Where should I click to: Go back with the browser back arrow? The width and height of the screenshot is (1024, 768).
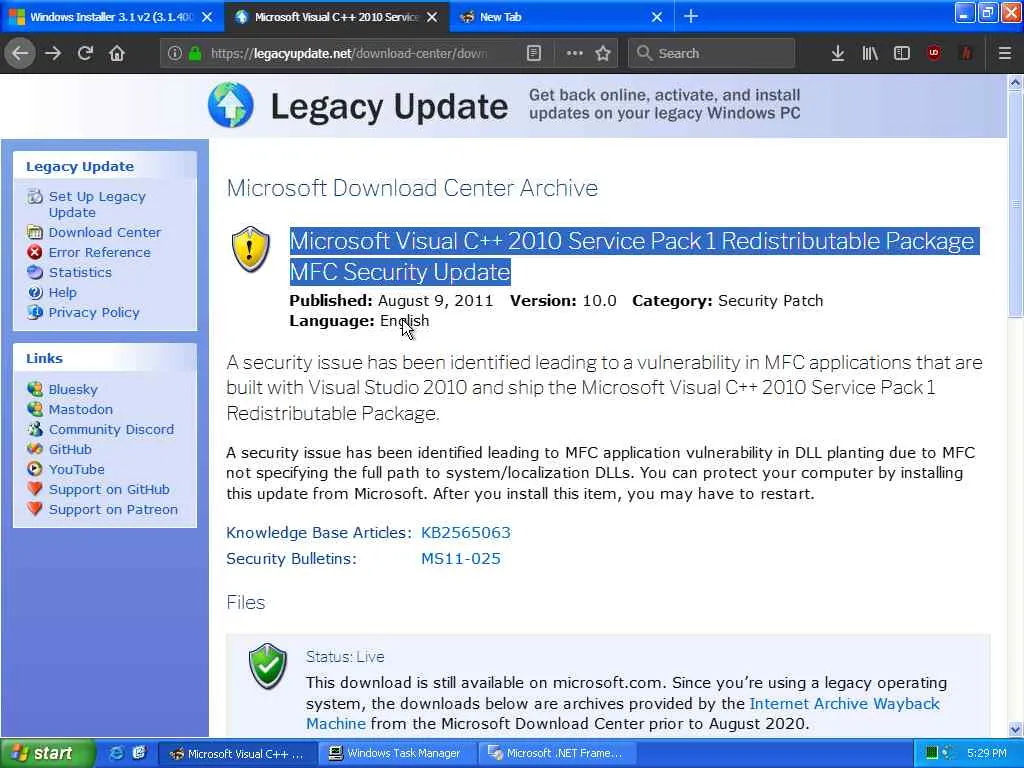[20, 53]
